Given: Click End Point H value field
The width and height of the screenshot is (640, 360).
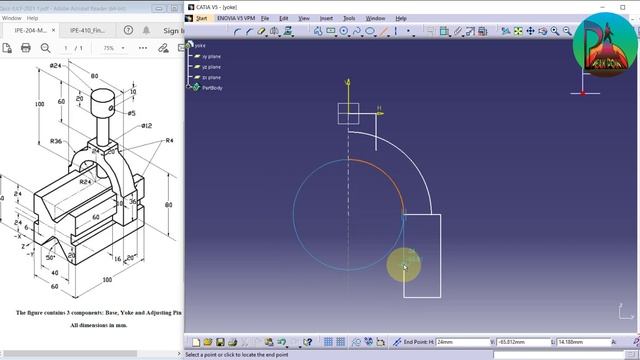Looking at the screenshot, I should point(462,342).
